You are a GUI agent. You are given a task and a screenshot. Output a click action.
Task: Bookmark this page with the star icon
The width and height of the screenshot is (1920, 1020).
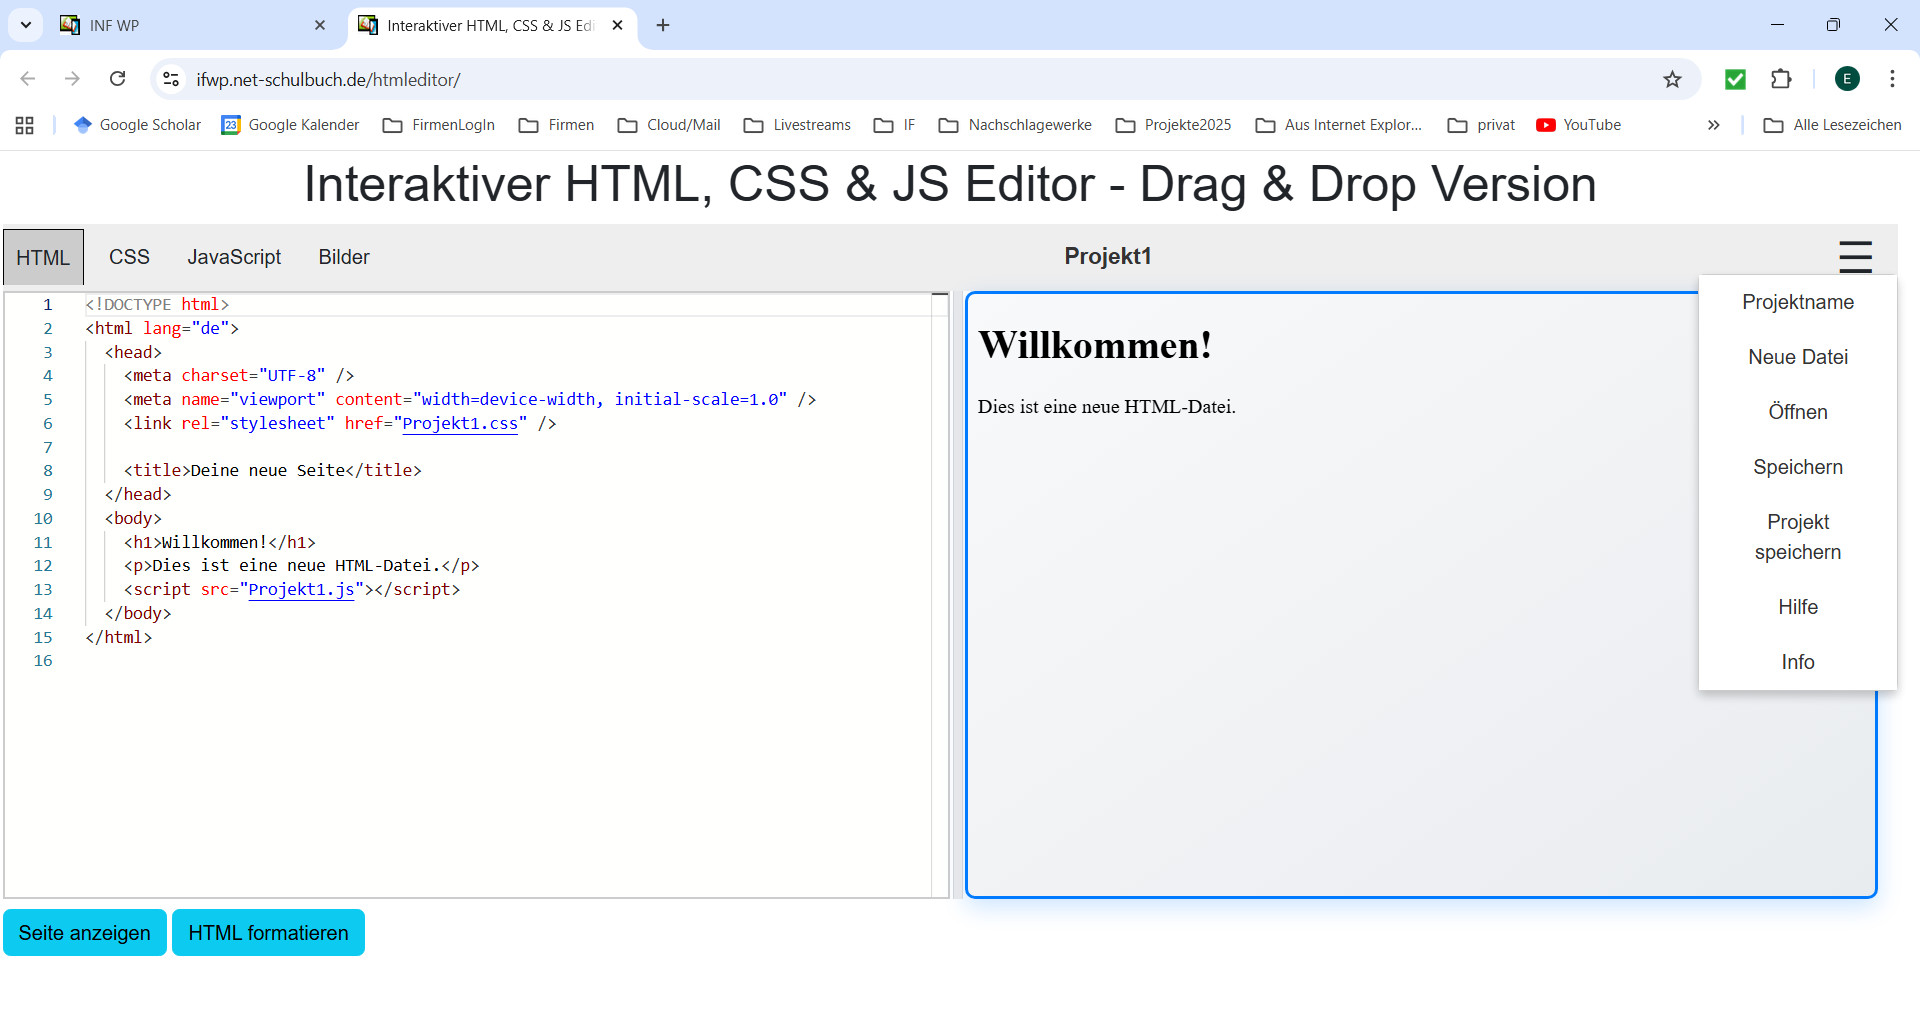[x=1672, y=80]
